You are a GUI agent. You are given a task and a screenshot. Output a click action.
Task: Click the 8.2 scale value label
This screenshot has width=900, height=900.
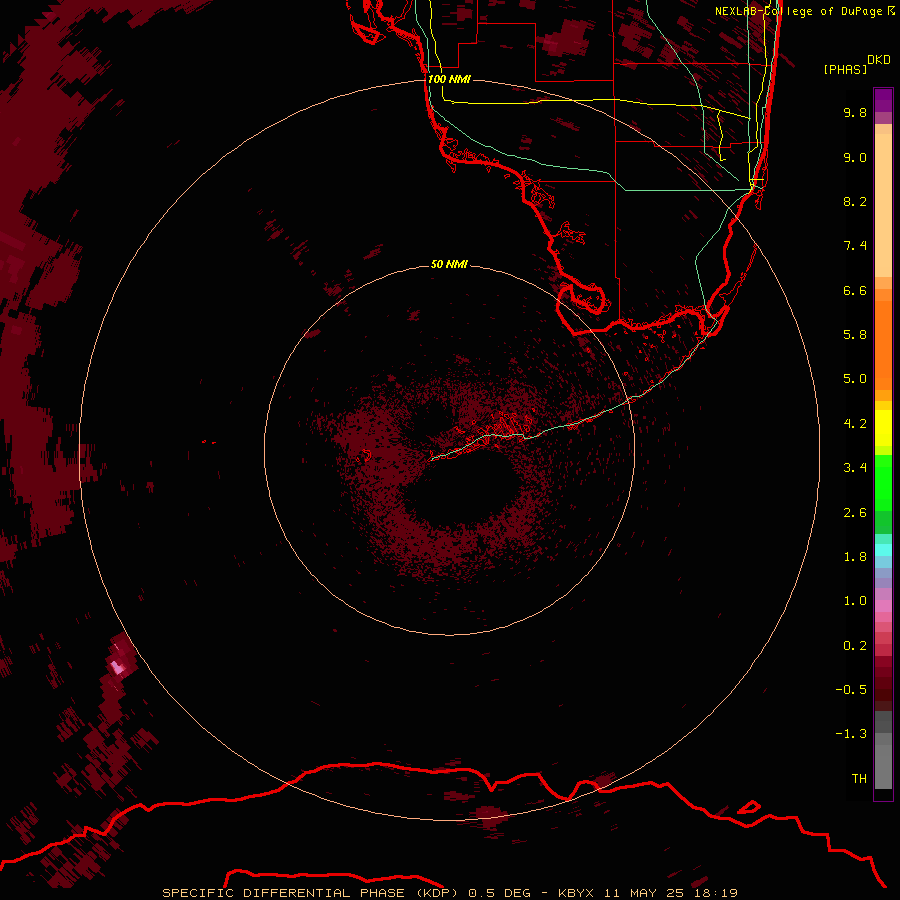[x=855, y=201]
